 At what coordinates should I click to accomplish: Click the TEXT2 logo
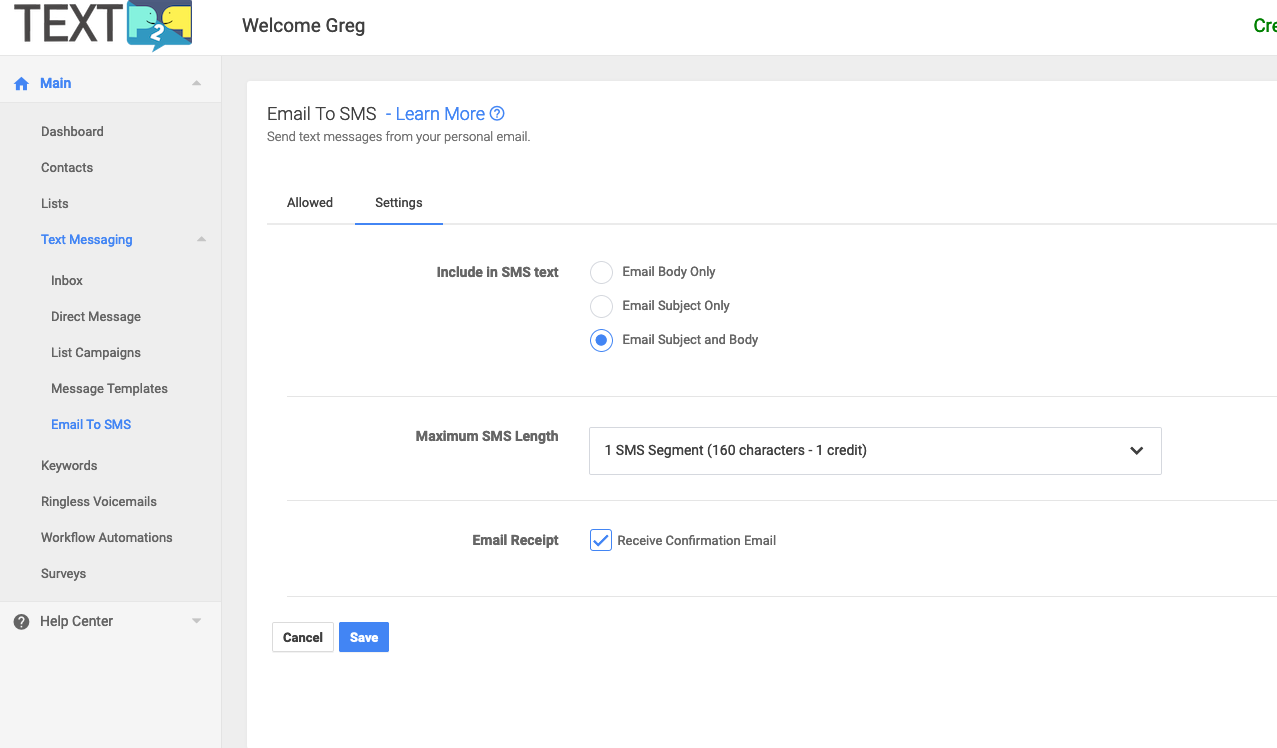coord(102,26)
